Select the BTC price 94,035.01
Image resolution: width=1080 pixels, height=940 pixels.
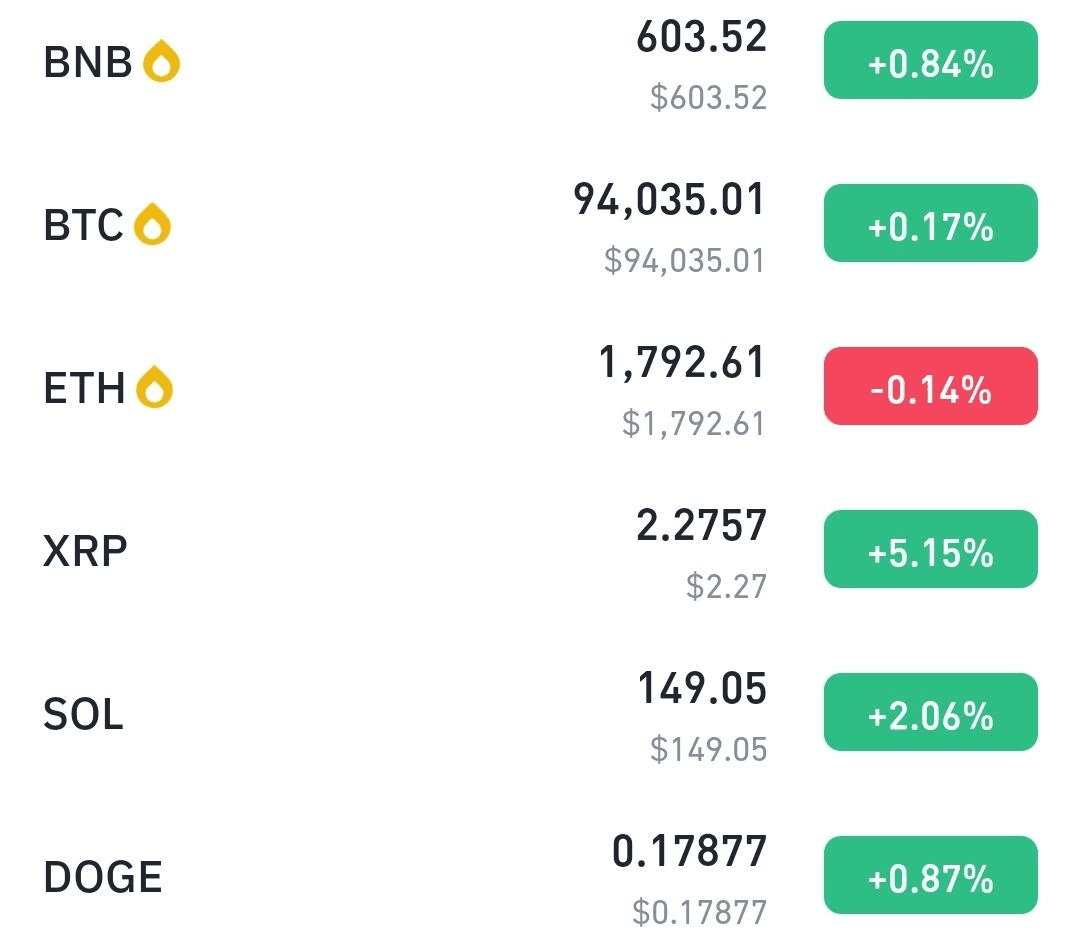coord(669,200)
